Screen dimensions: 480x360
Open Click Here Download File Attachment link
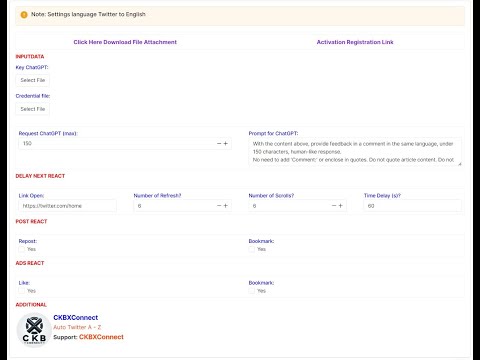[x=125, y=42]
